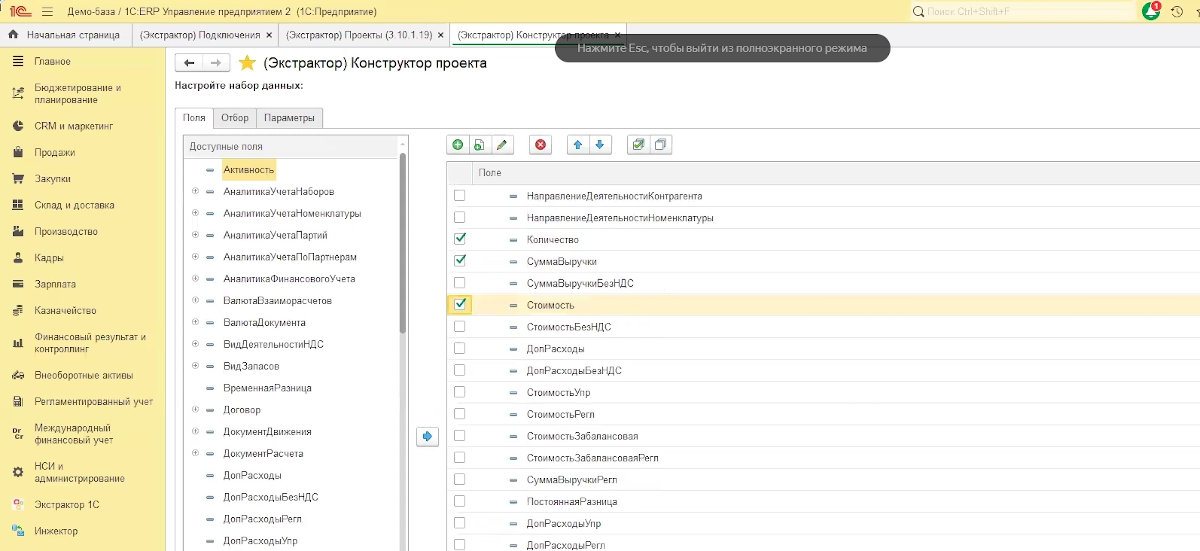Uncheck the Стоимость checkbox

click(x=460, y=304)
